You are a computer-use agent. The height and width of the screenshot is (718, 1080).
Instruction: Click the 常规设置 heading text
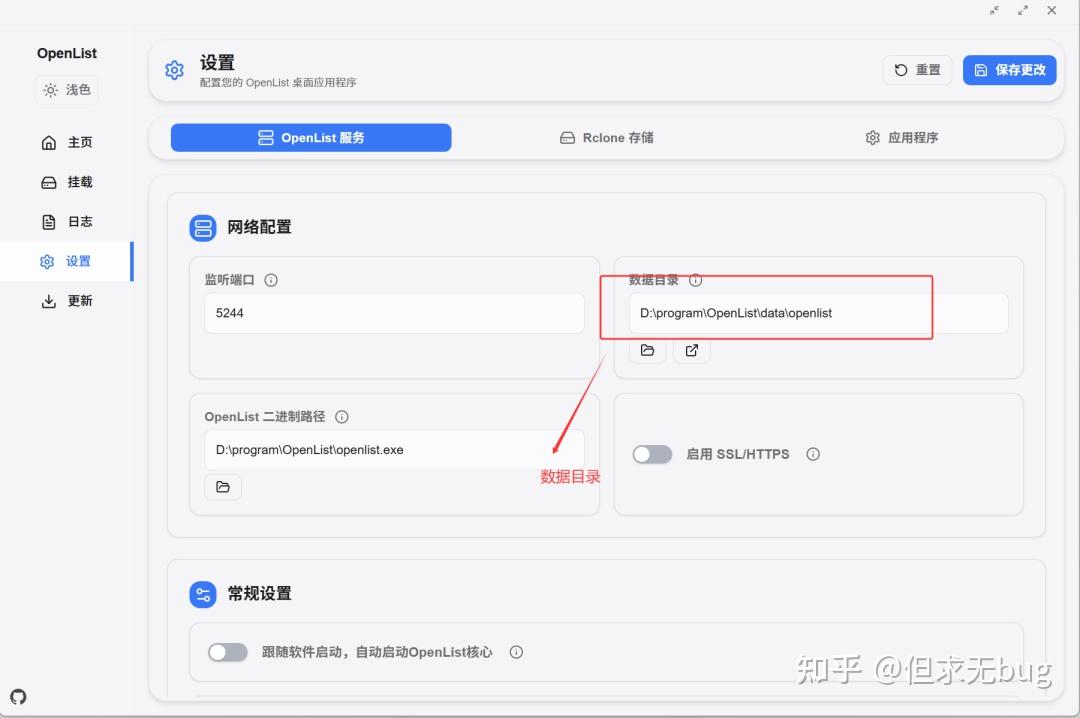260,594
